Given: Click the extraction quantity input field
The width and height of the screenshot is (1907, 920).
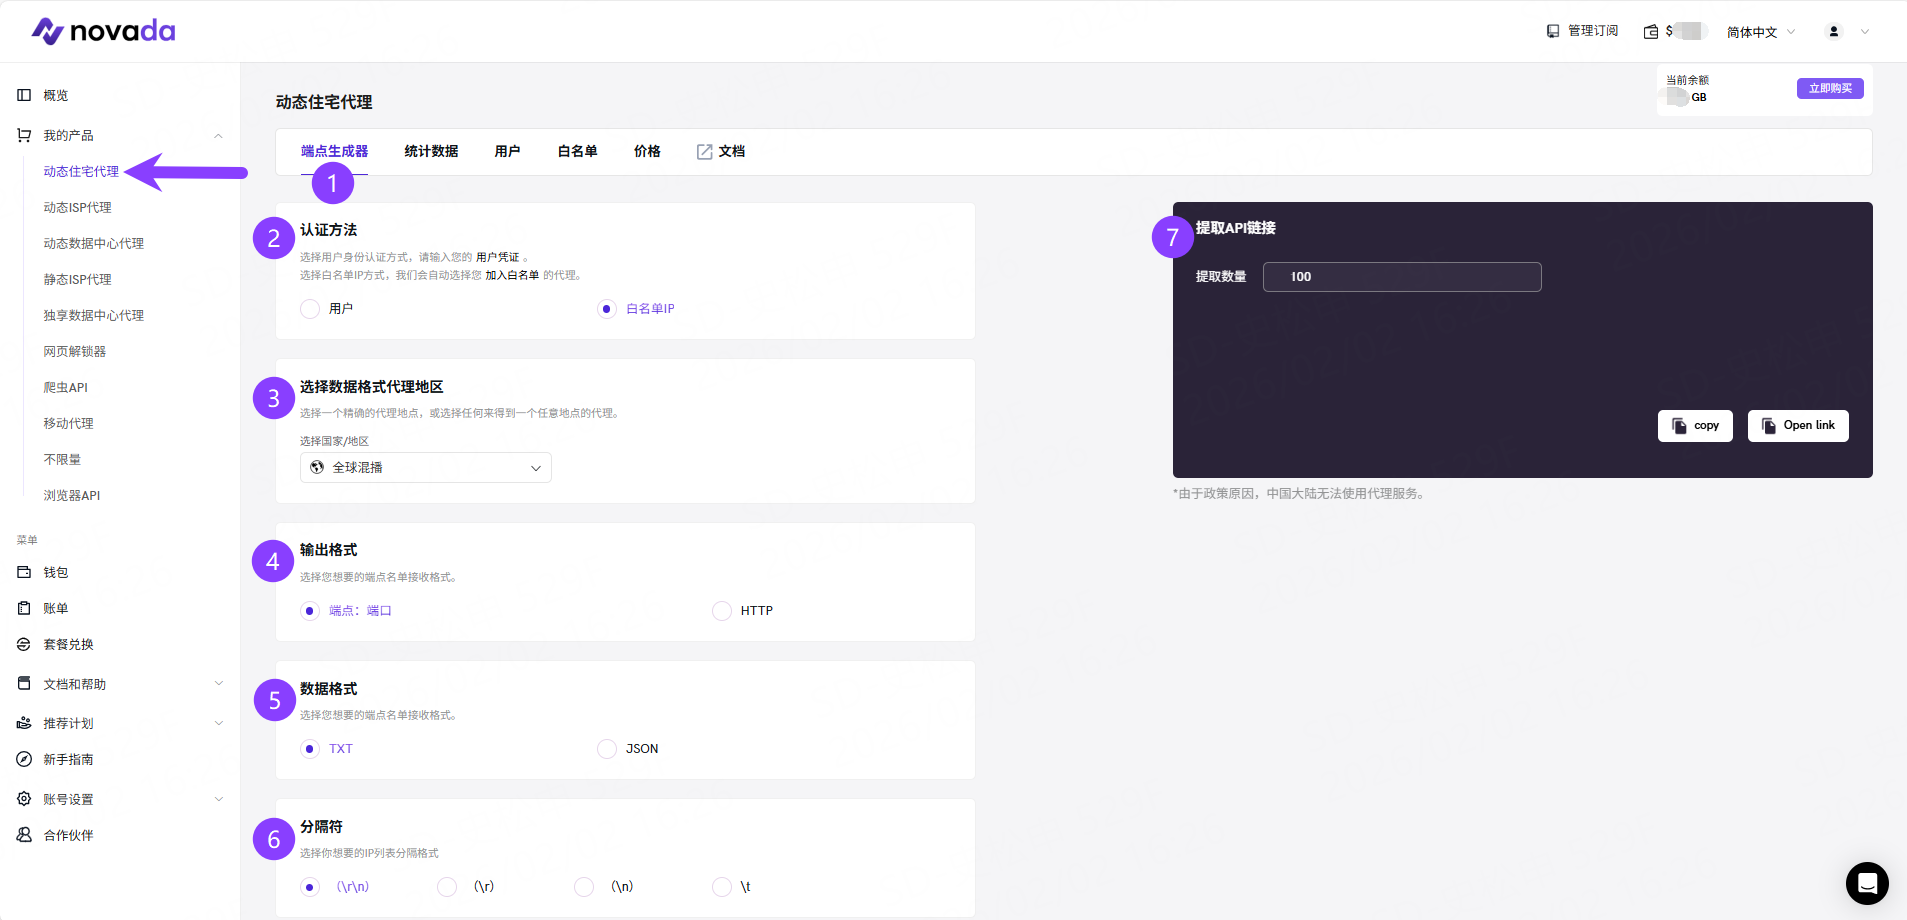Looking at the screenshot, I should pyautogui.click(x=1401, y=277).
